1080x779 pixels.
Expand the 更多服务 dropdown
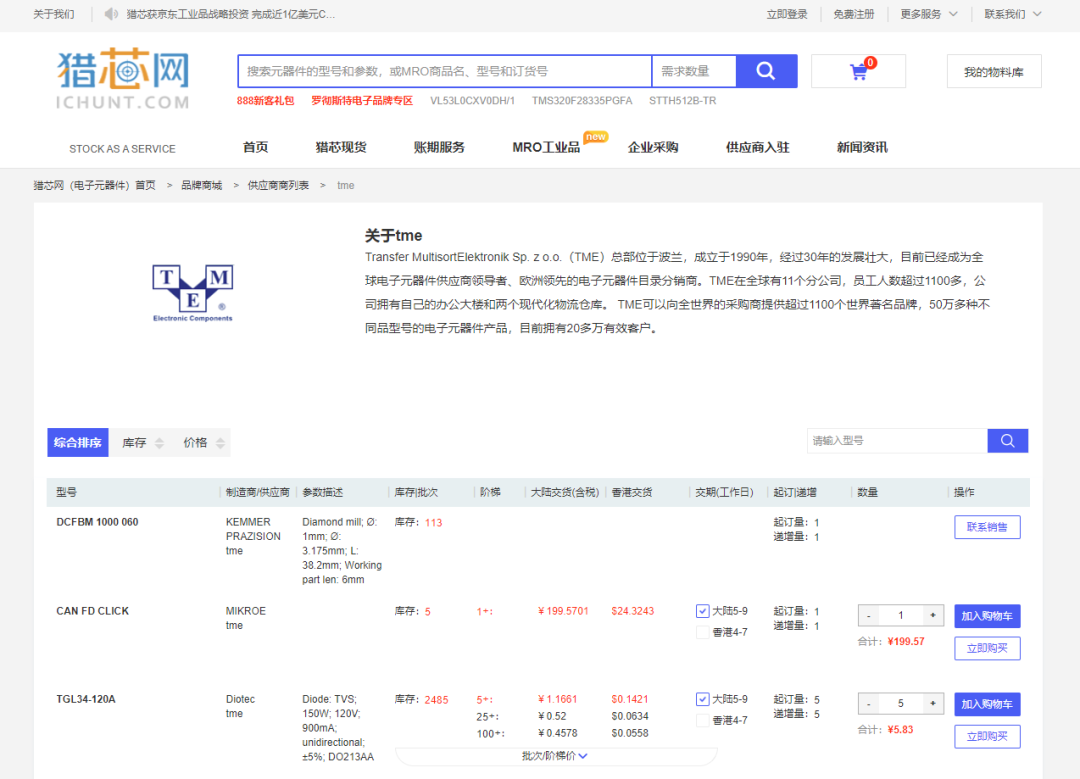tap(929, 14)
